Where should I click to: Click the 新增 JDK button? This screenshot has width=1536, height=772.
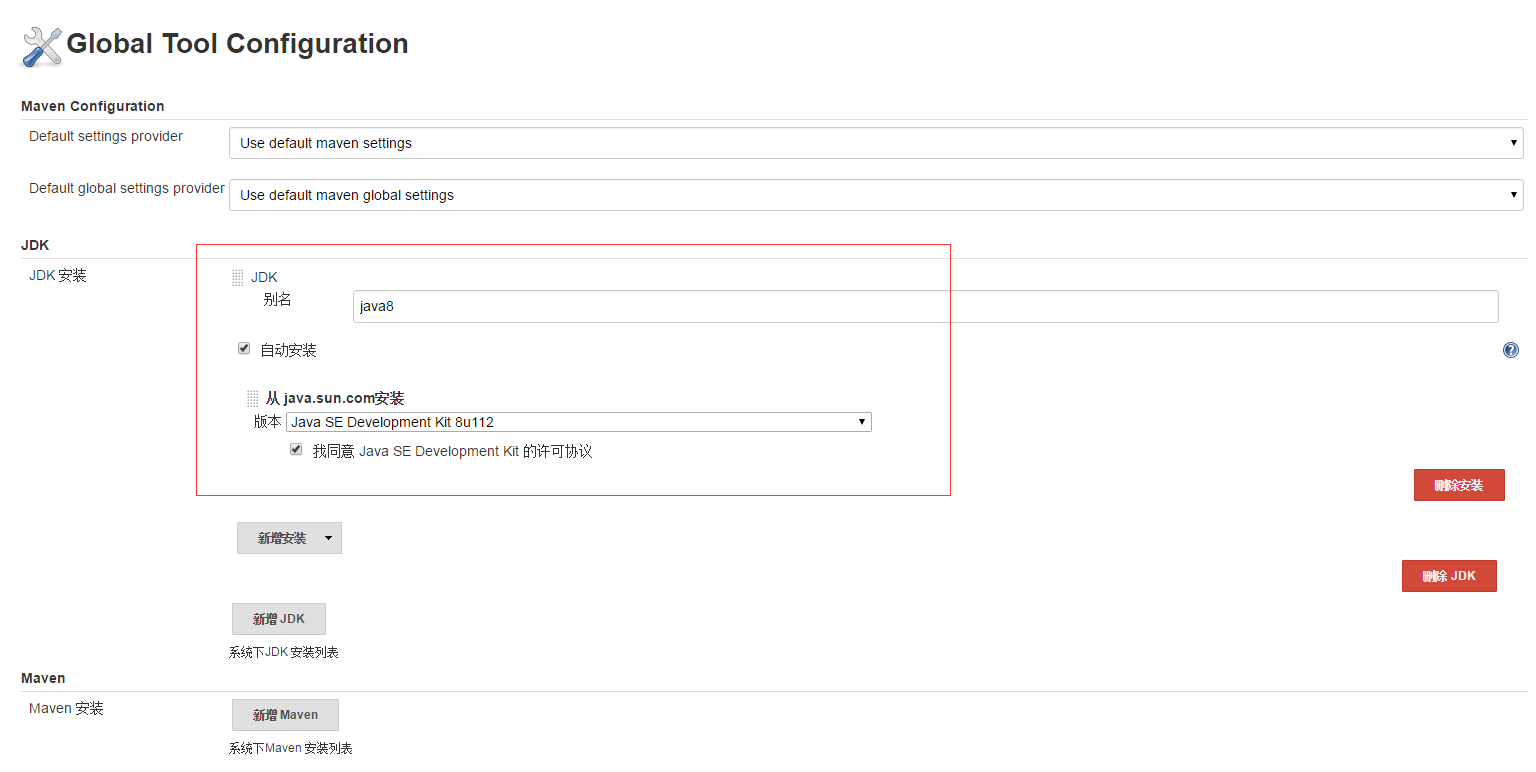278,618
